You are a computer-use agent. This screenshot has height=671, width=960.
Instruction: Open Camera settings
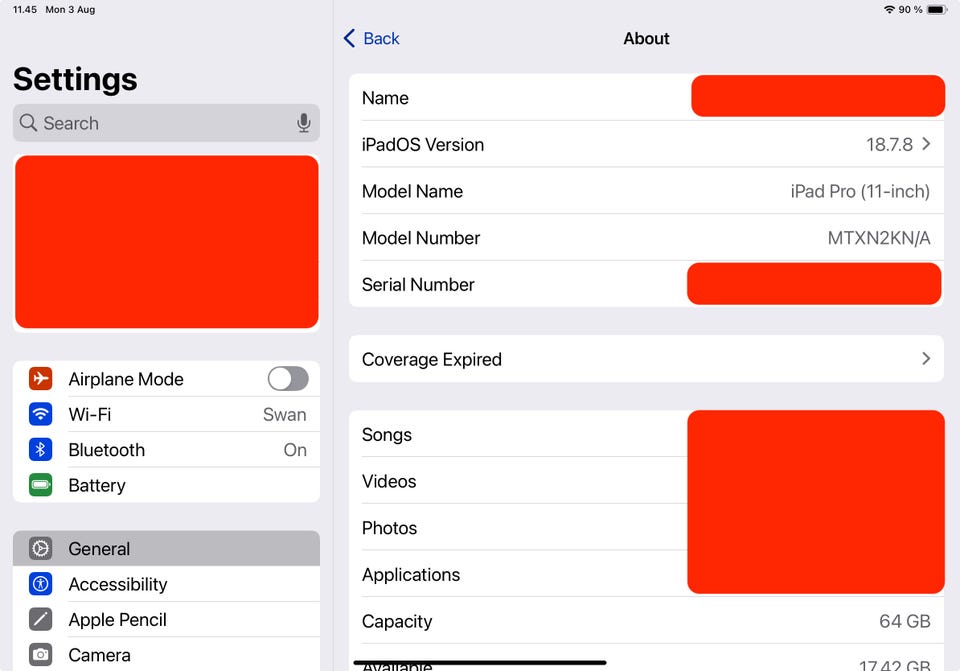pos(167,655)
